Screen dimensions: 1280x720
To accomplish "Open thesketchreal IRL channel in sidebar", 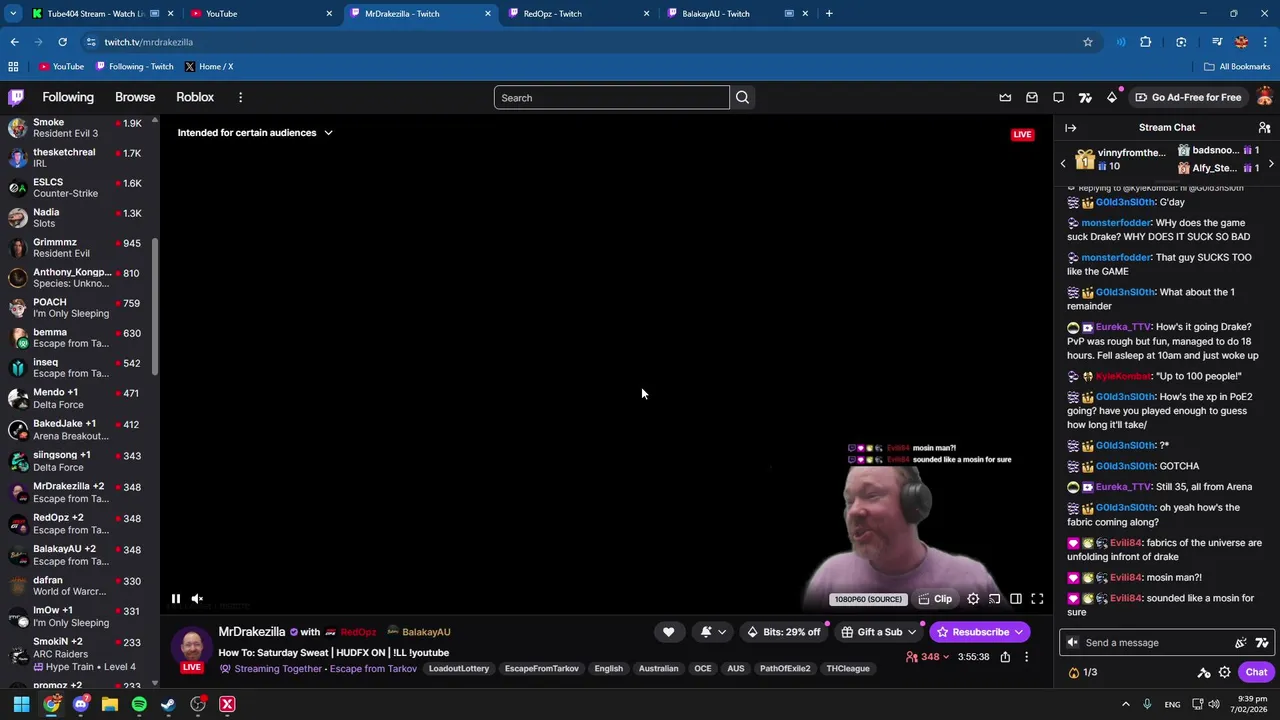I will click(78, 157).
